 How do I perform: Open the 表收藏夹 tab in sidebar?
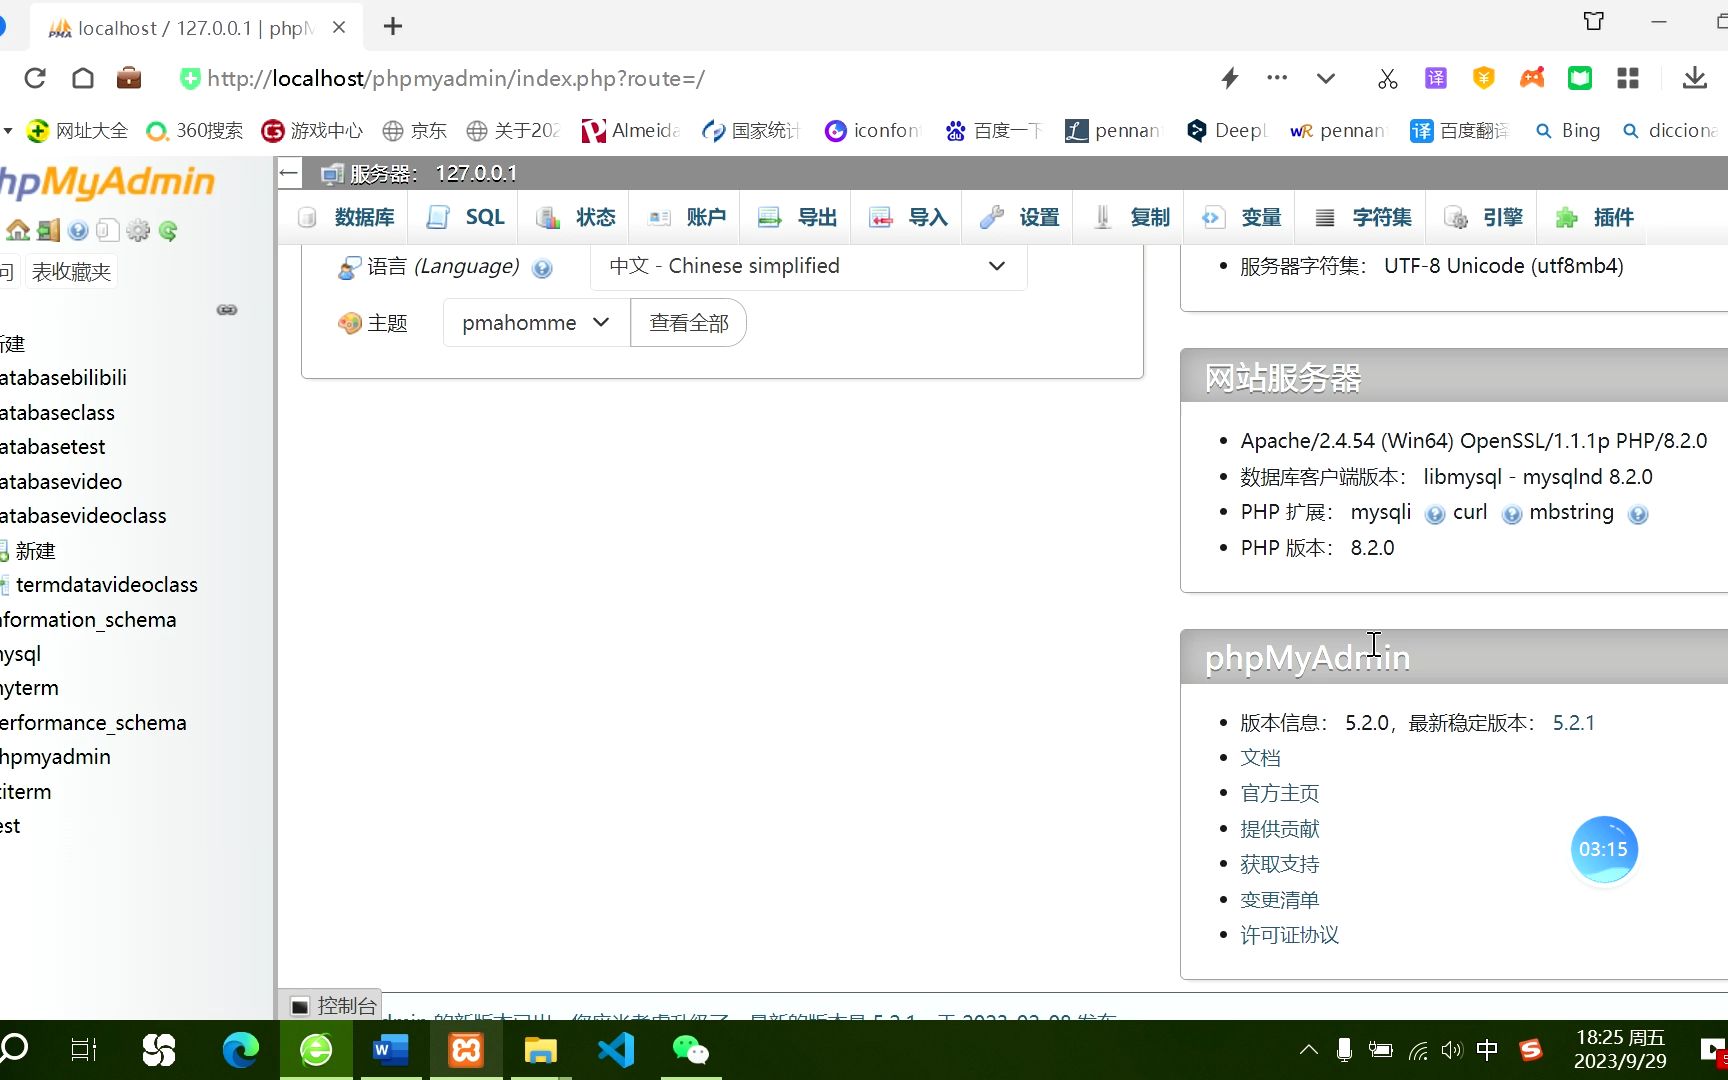tap(71, 272)
